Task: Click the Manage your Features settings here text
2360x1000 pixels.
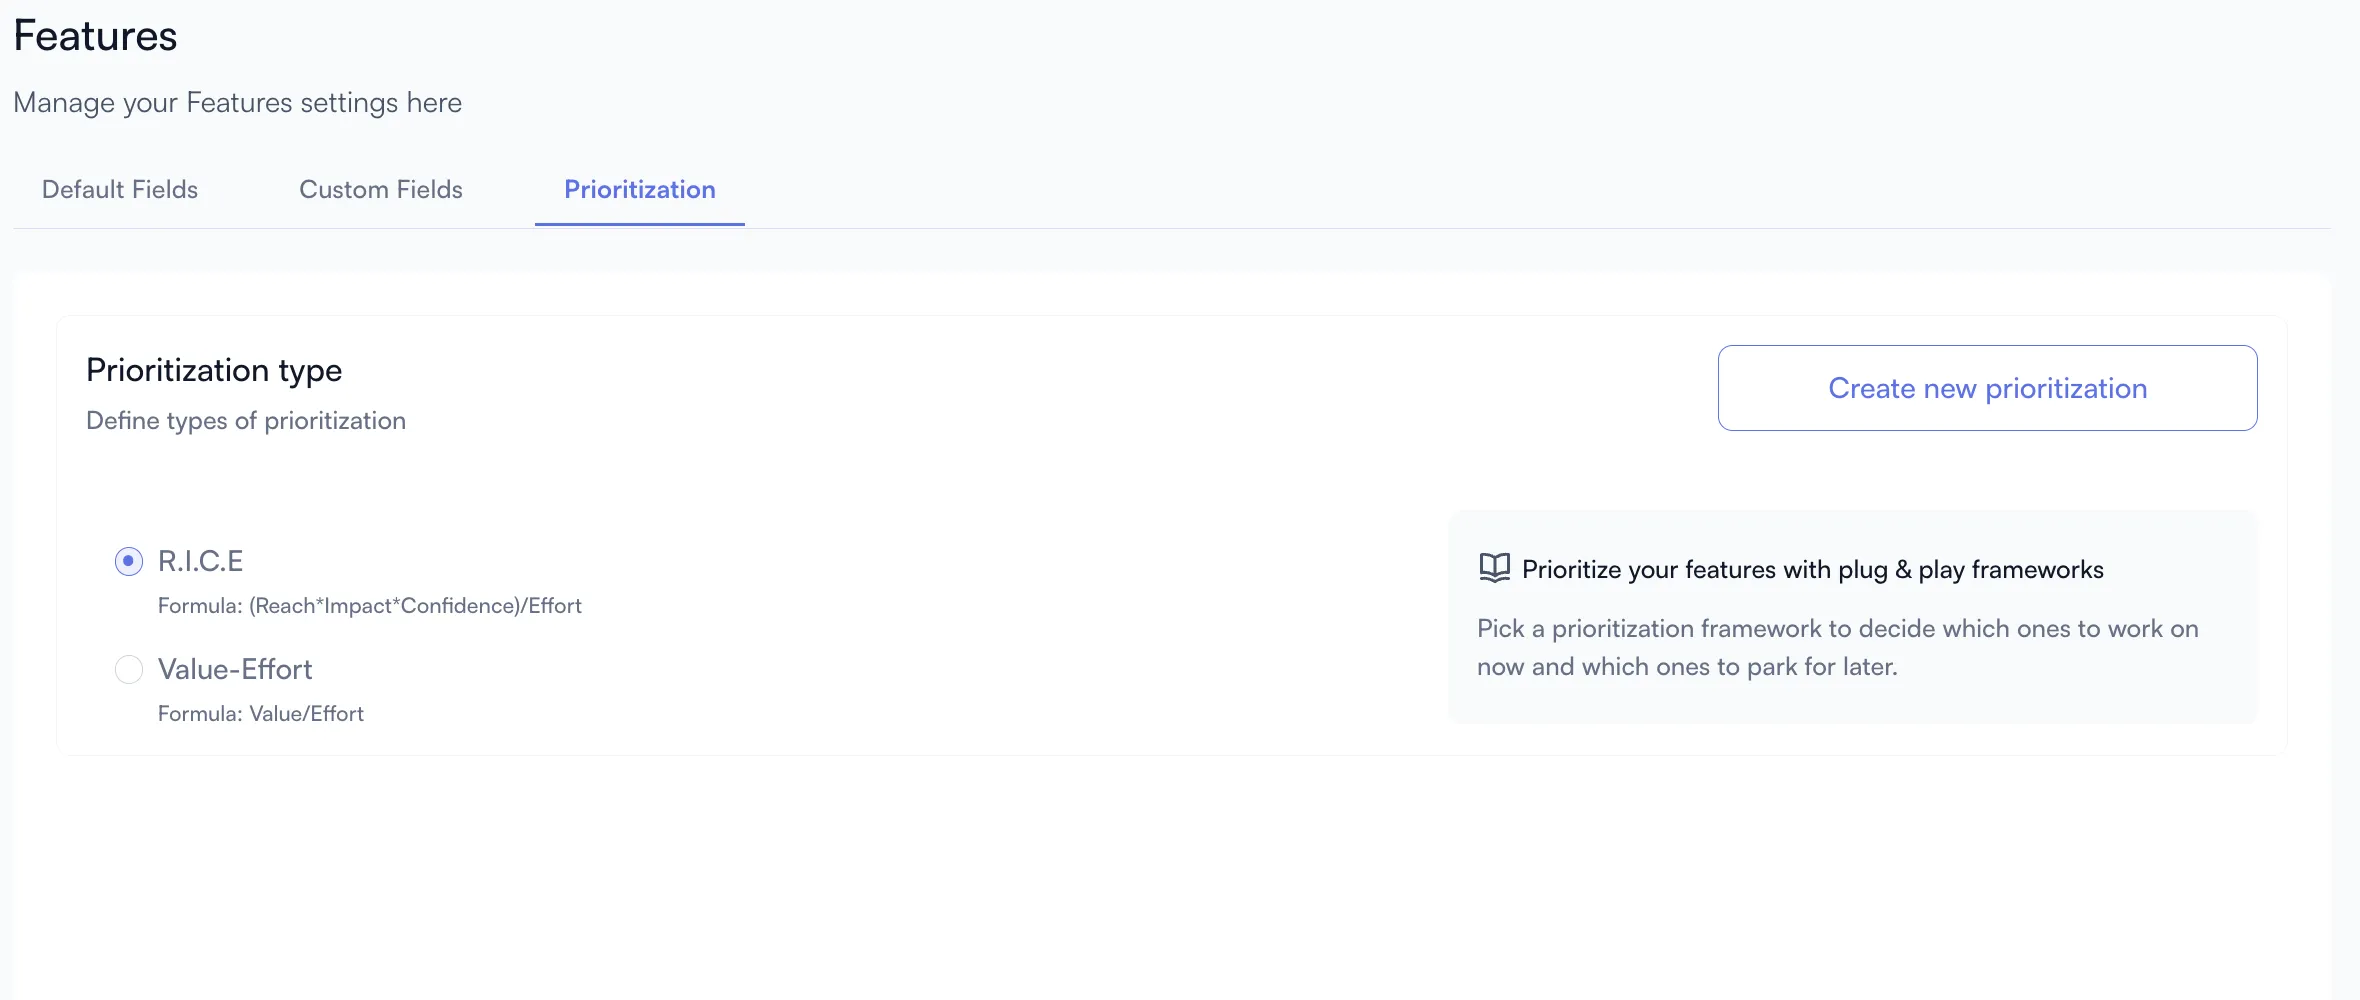Action: (238, 103)
